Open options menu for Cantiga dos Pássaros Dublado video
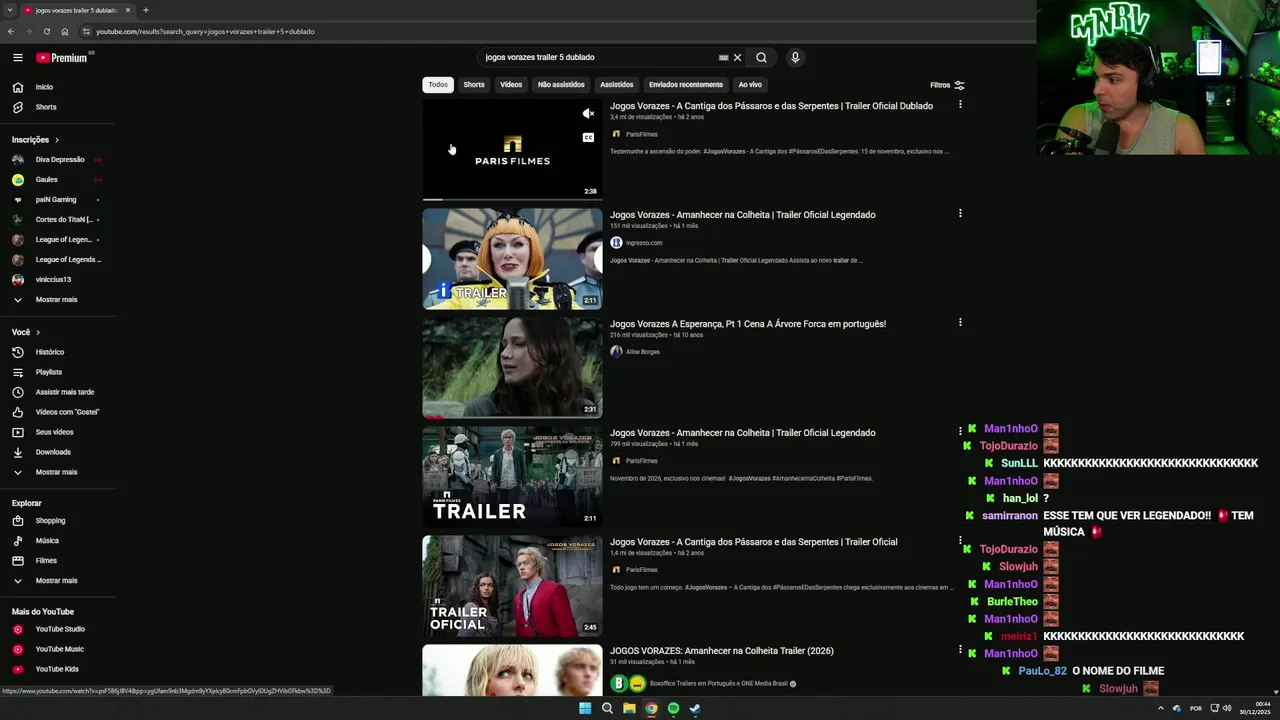The width and height of the screenshot is (1280, 720). (x=960, y=105)
